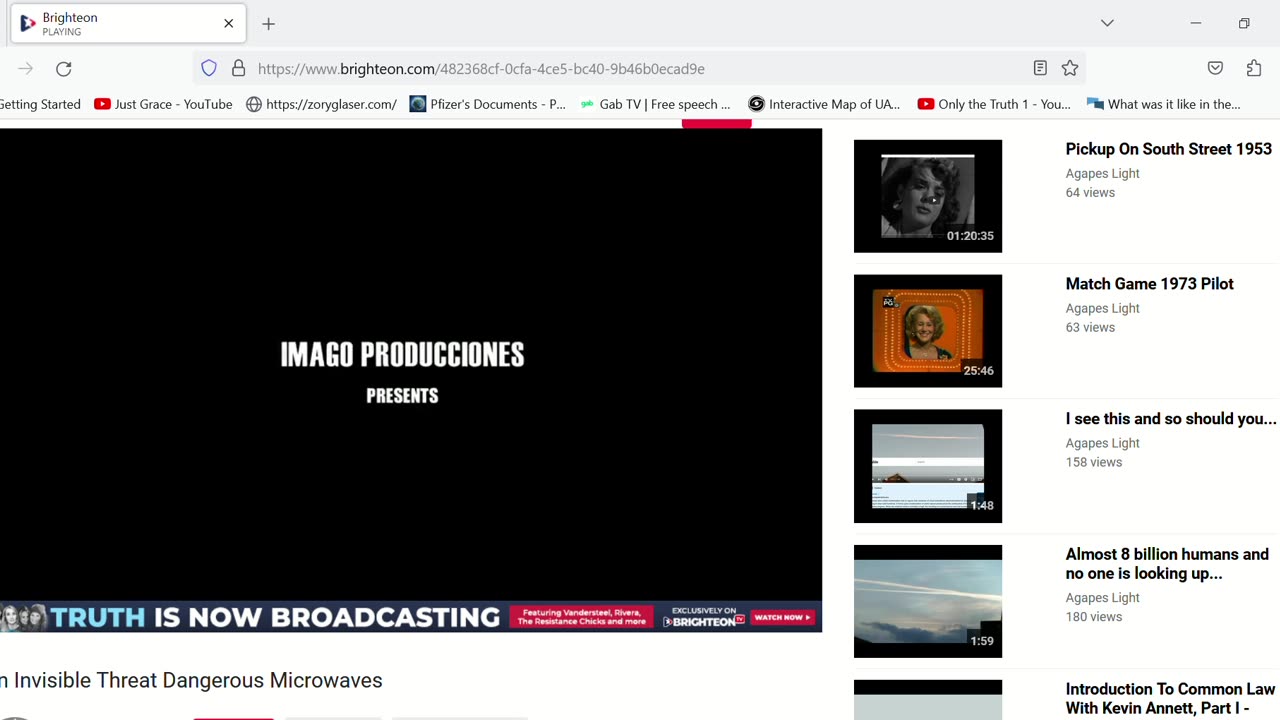This screenshot has height=720, width=1280.
Task: Open Agapes Light under Pickup On South Street
Action: pos(1102,173)
